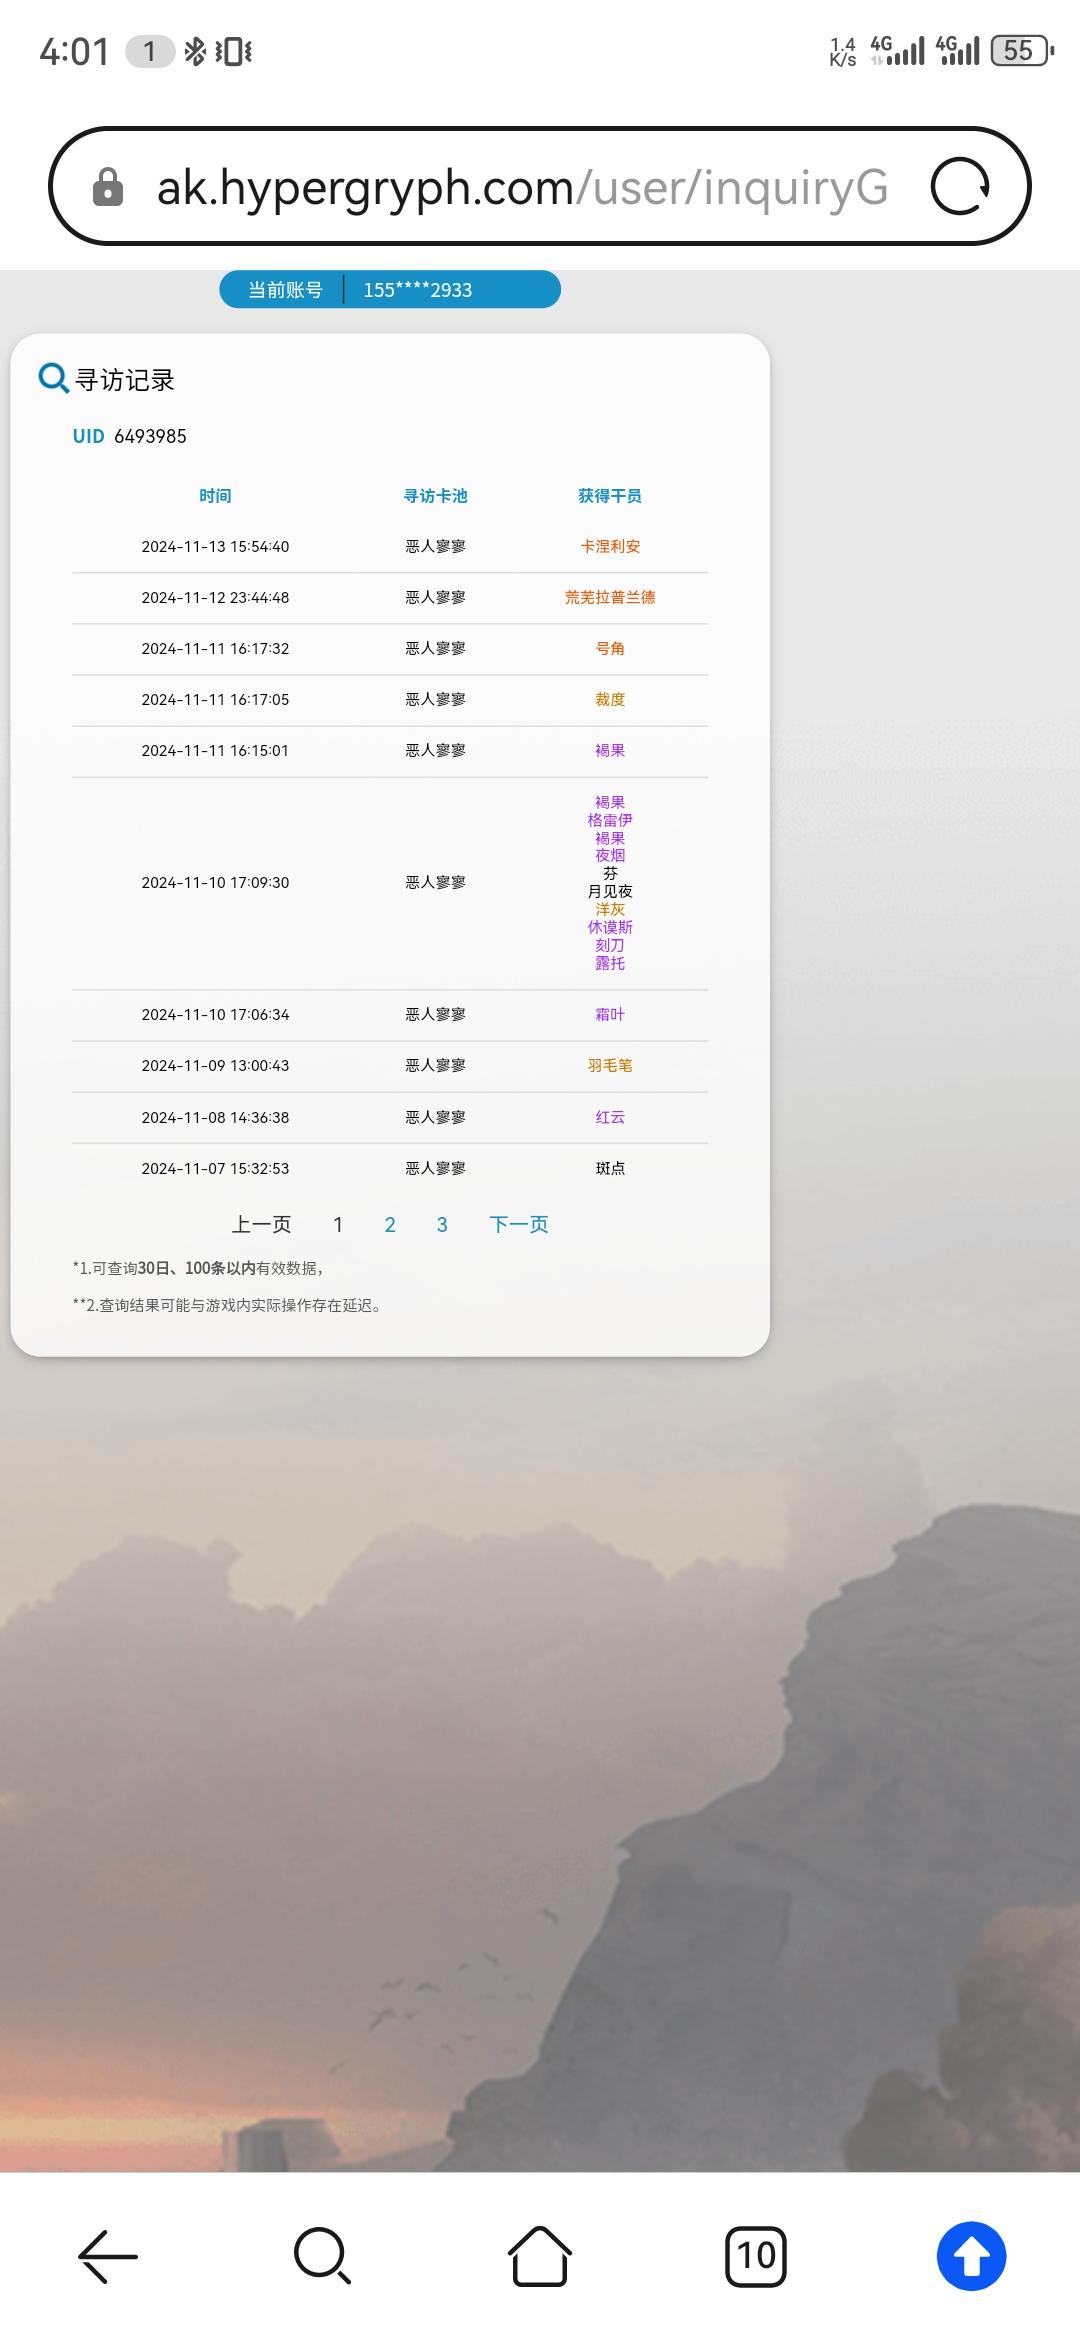Tap 恶人寥寥 pool in the 卡涅利安 row
1080x2340 pixels.
[436, 546]
